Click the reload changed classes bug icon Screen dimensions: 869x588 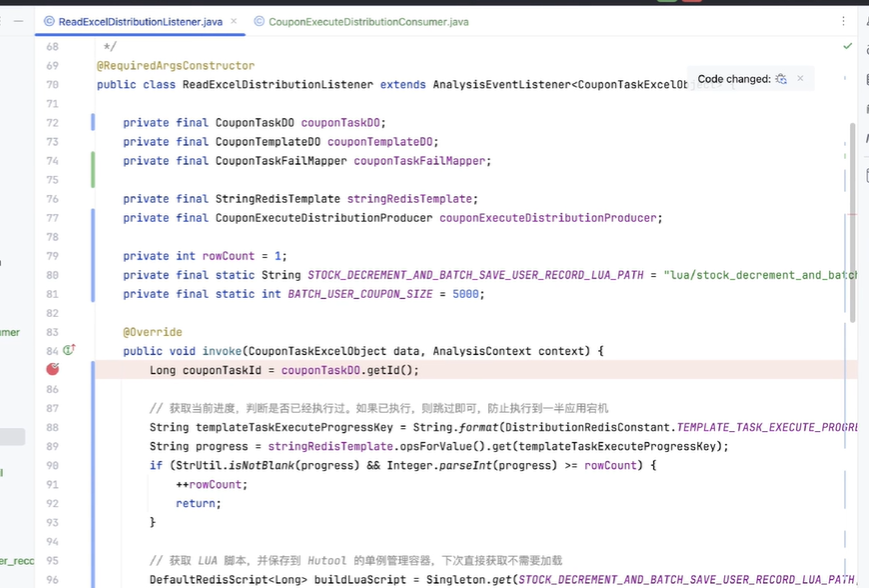(x=781, y=79)
